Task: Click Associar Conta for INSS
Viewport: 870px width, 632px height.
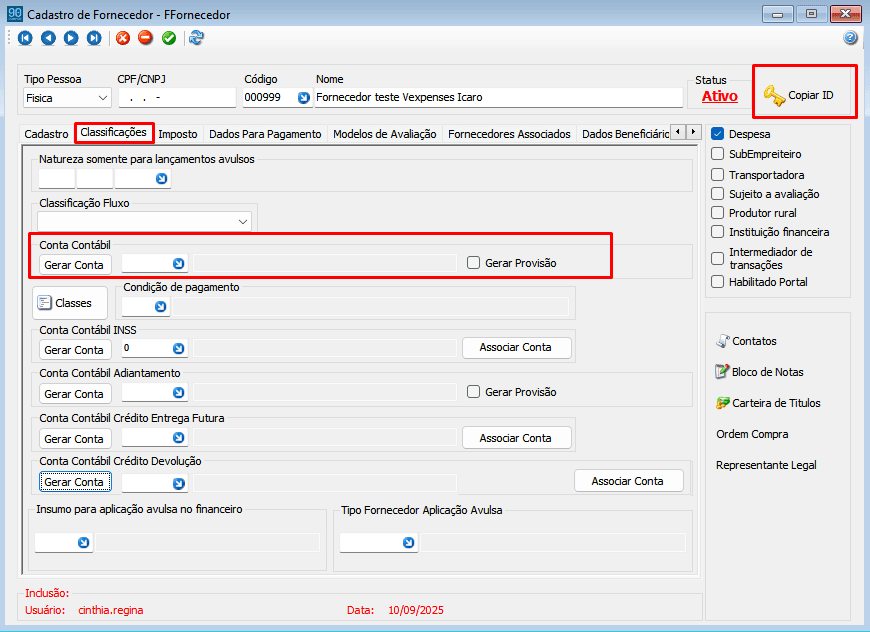Action: click(516, 347)
